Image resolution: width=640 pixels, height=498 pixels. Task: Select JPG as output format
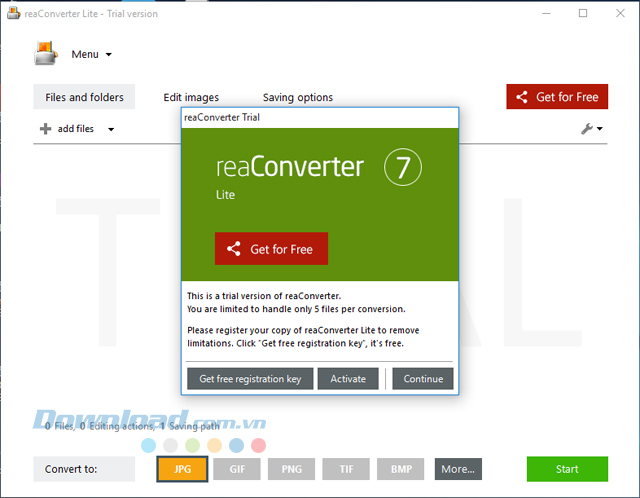coord(182,469)
